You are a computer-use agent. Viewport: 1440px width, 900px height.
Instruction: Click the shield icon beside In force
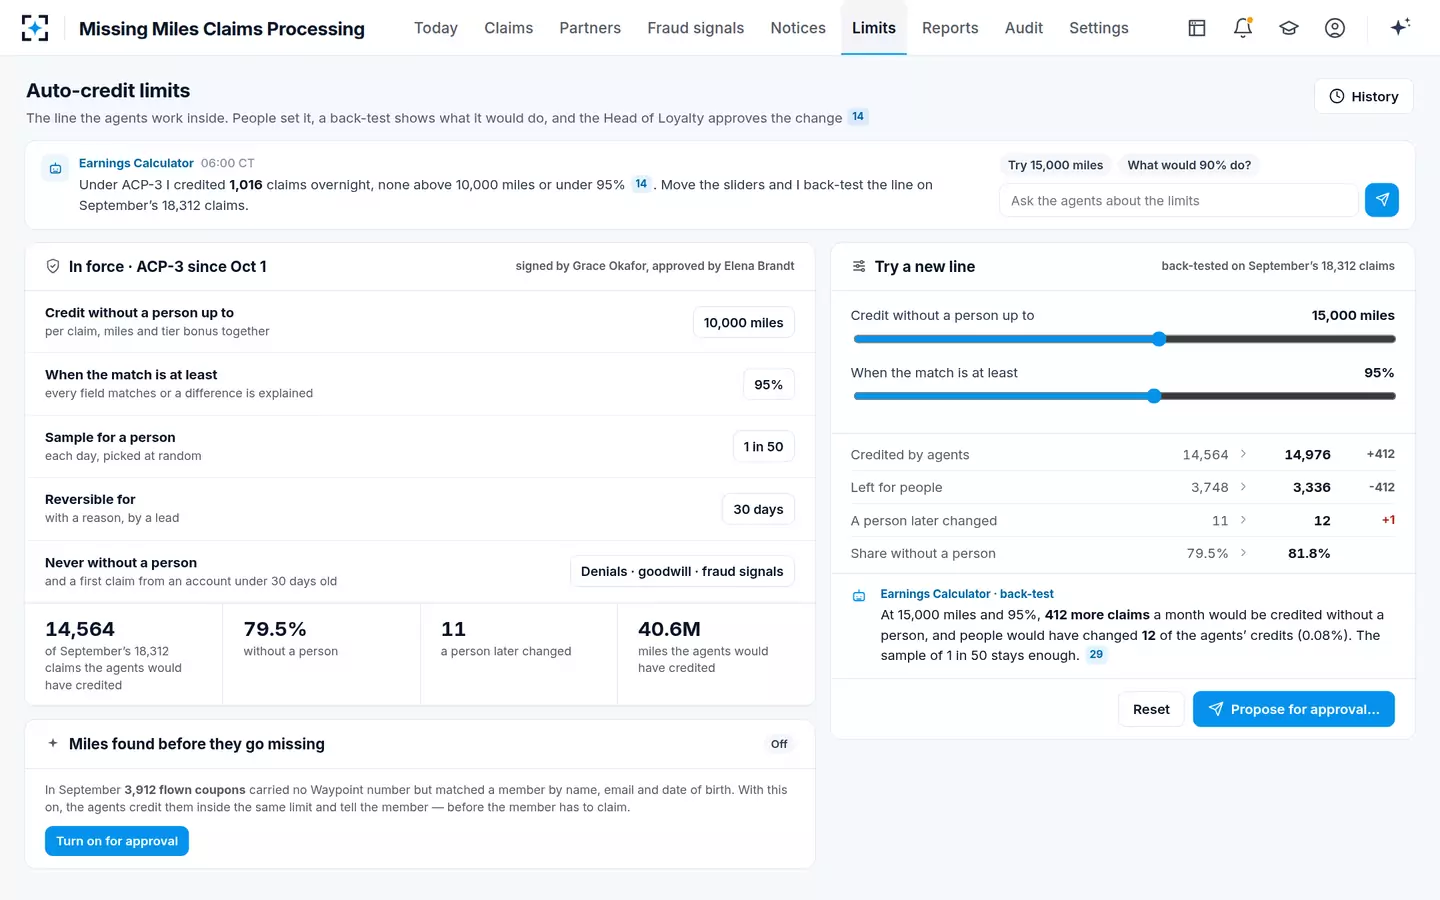click(x=53, y=266)
